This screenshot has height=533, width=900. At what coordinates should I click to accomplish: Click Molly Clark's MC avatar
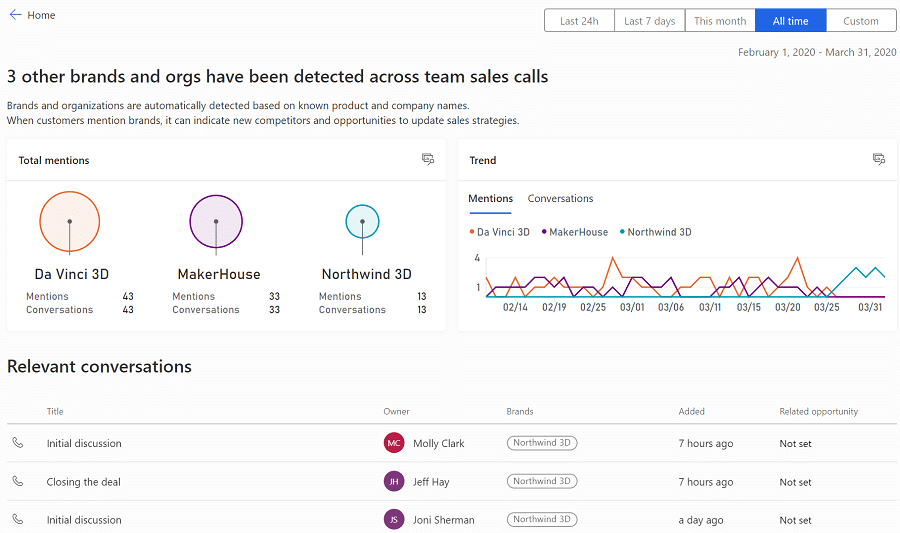(394, 443)
